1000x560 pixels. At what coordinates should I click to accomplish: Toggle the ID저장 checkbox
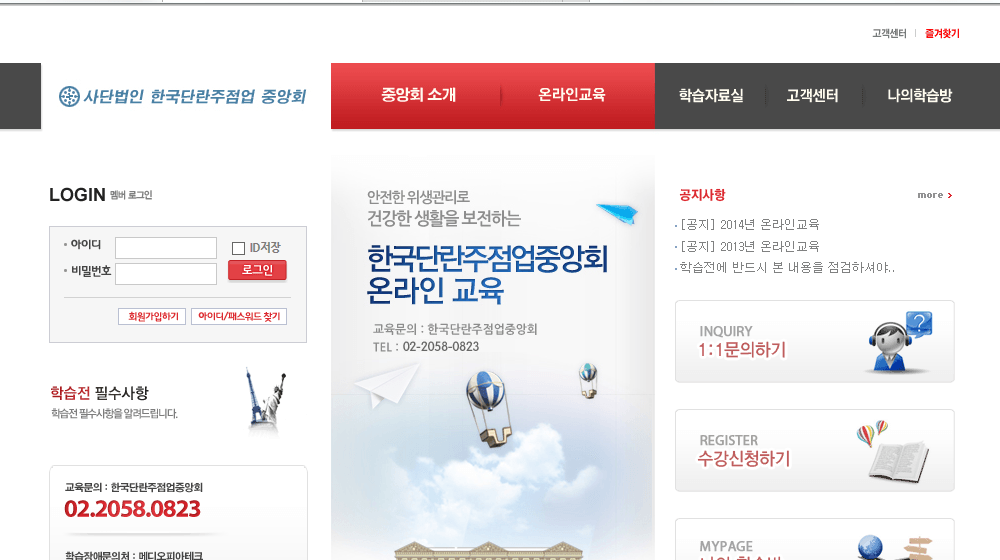[239, 248]
